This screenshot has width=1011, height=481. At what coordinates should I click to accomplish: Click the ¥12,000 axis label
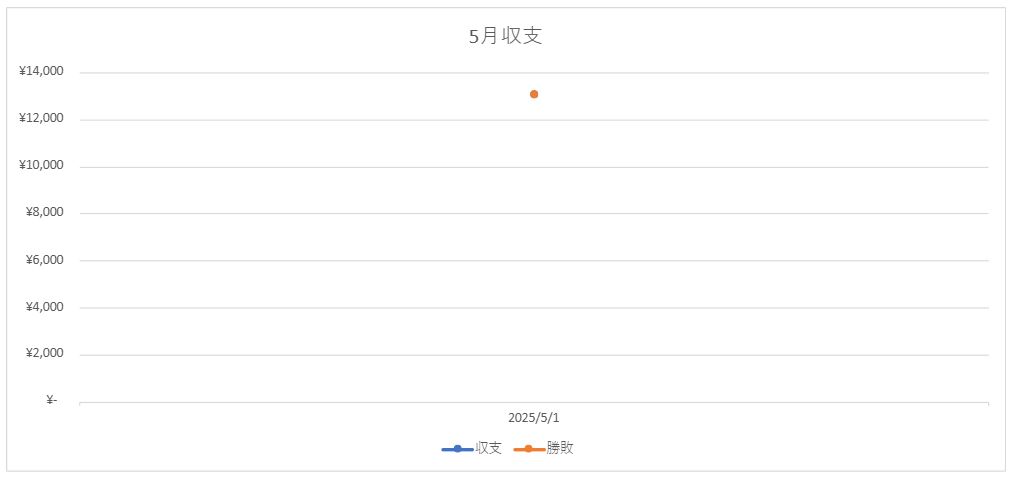[41, 119]
